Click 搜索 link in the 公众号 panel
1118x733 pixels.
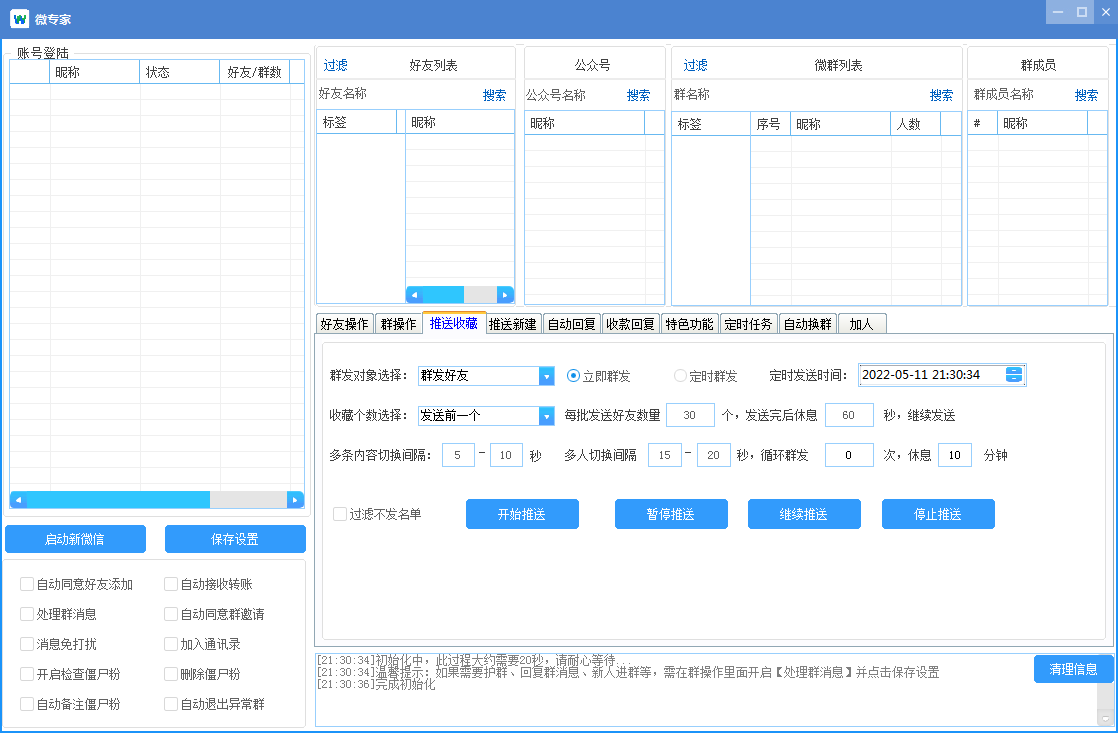[x=638, y=95]
